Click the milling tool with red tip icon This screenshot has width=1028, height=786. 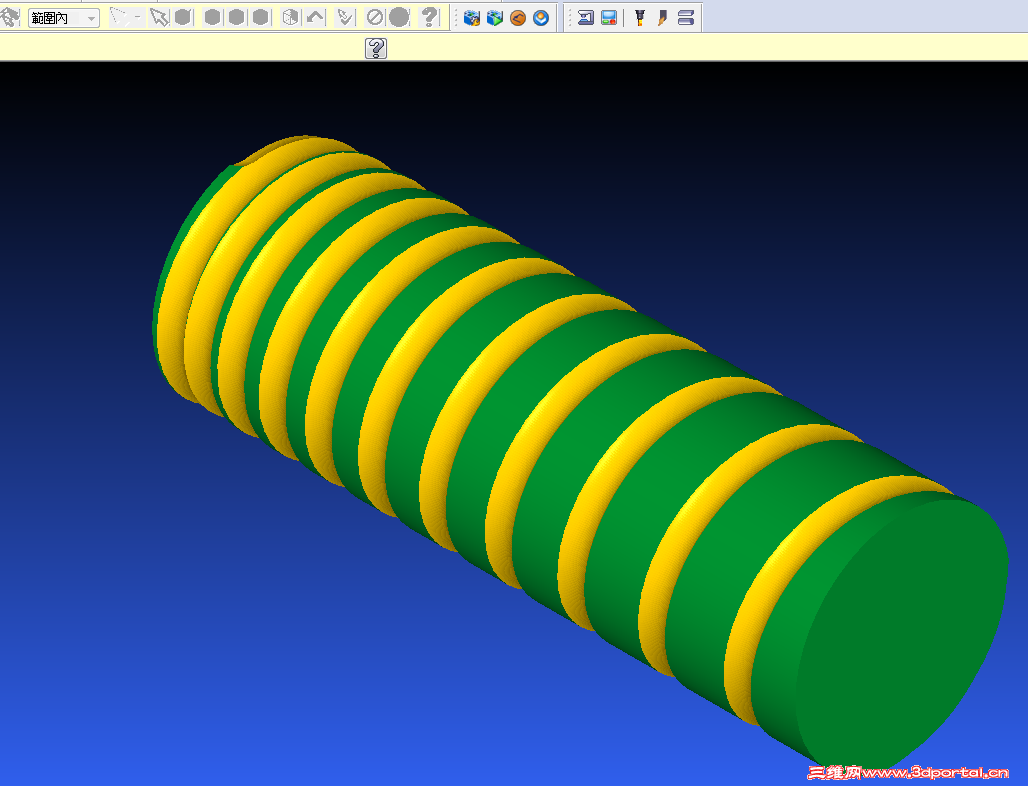tap(640, 18)
